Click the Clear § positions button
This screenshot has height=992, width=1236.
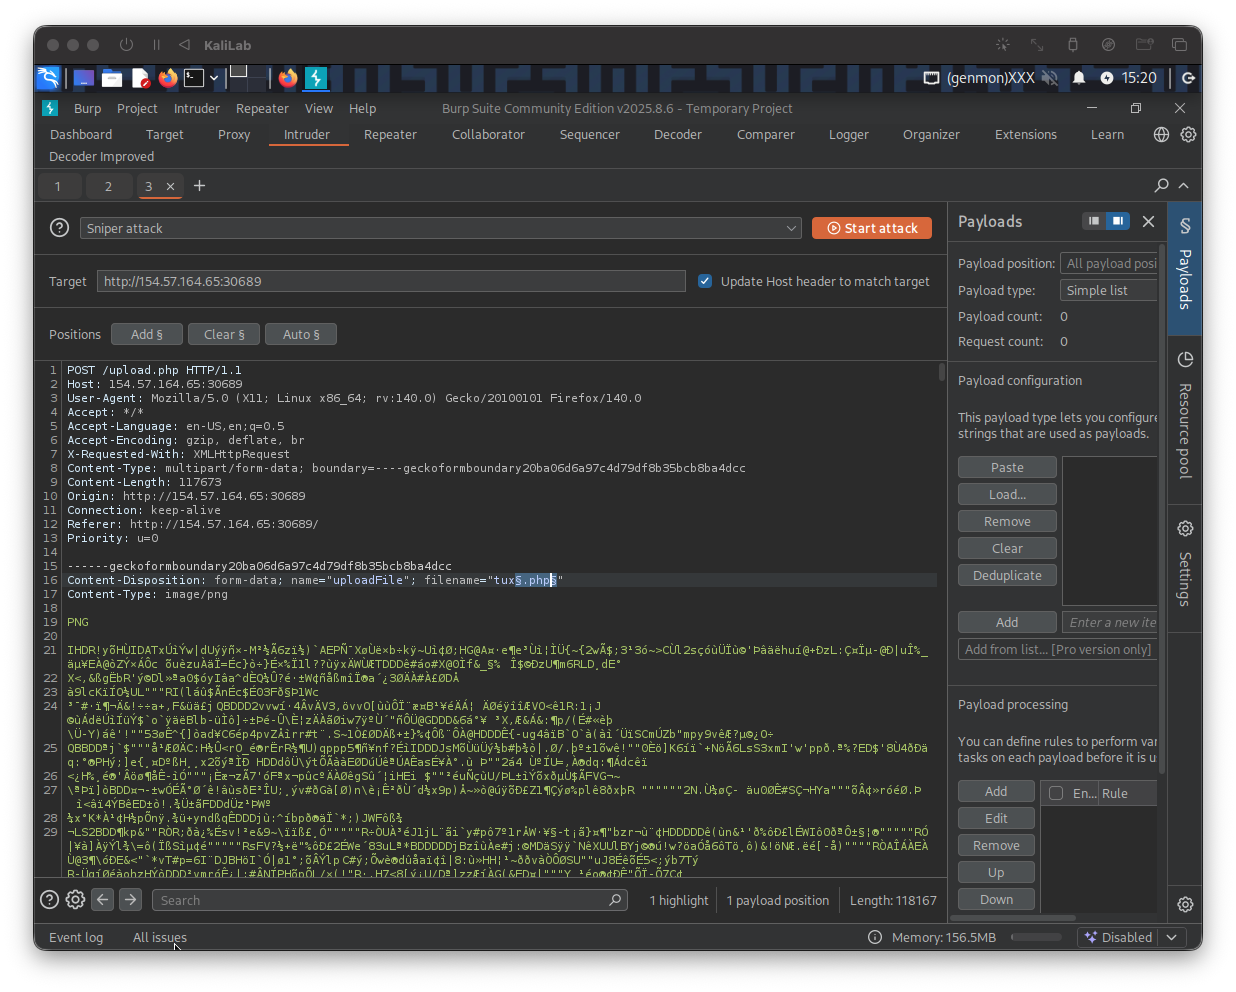tap(224, 335)
